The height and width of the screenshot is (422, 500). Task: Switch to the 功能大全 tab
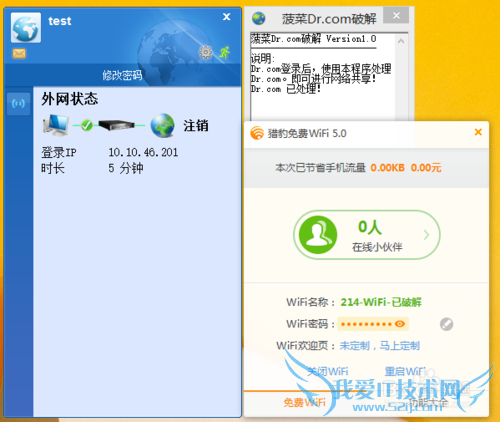[x=428, y=402]
